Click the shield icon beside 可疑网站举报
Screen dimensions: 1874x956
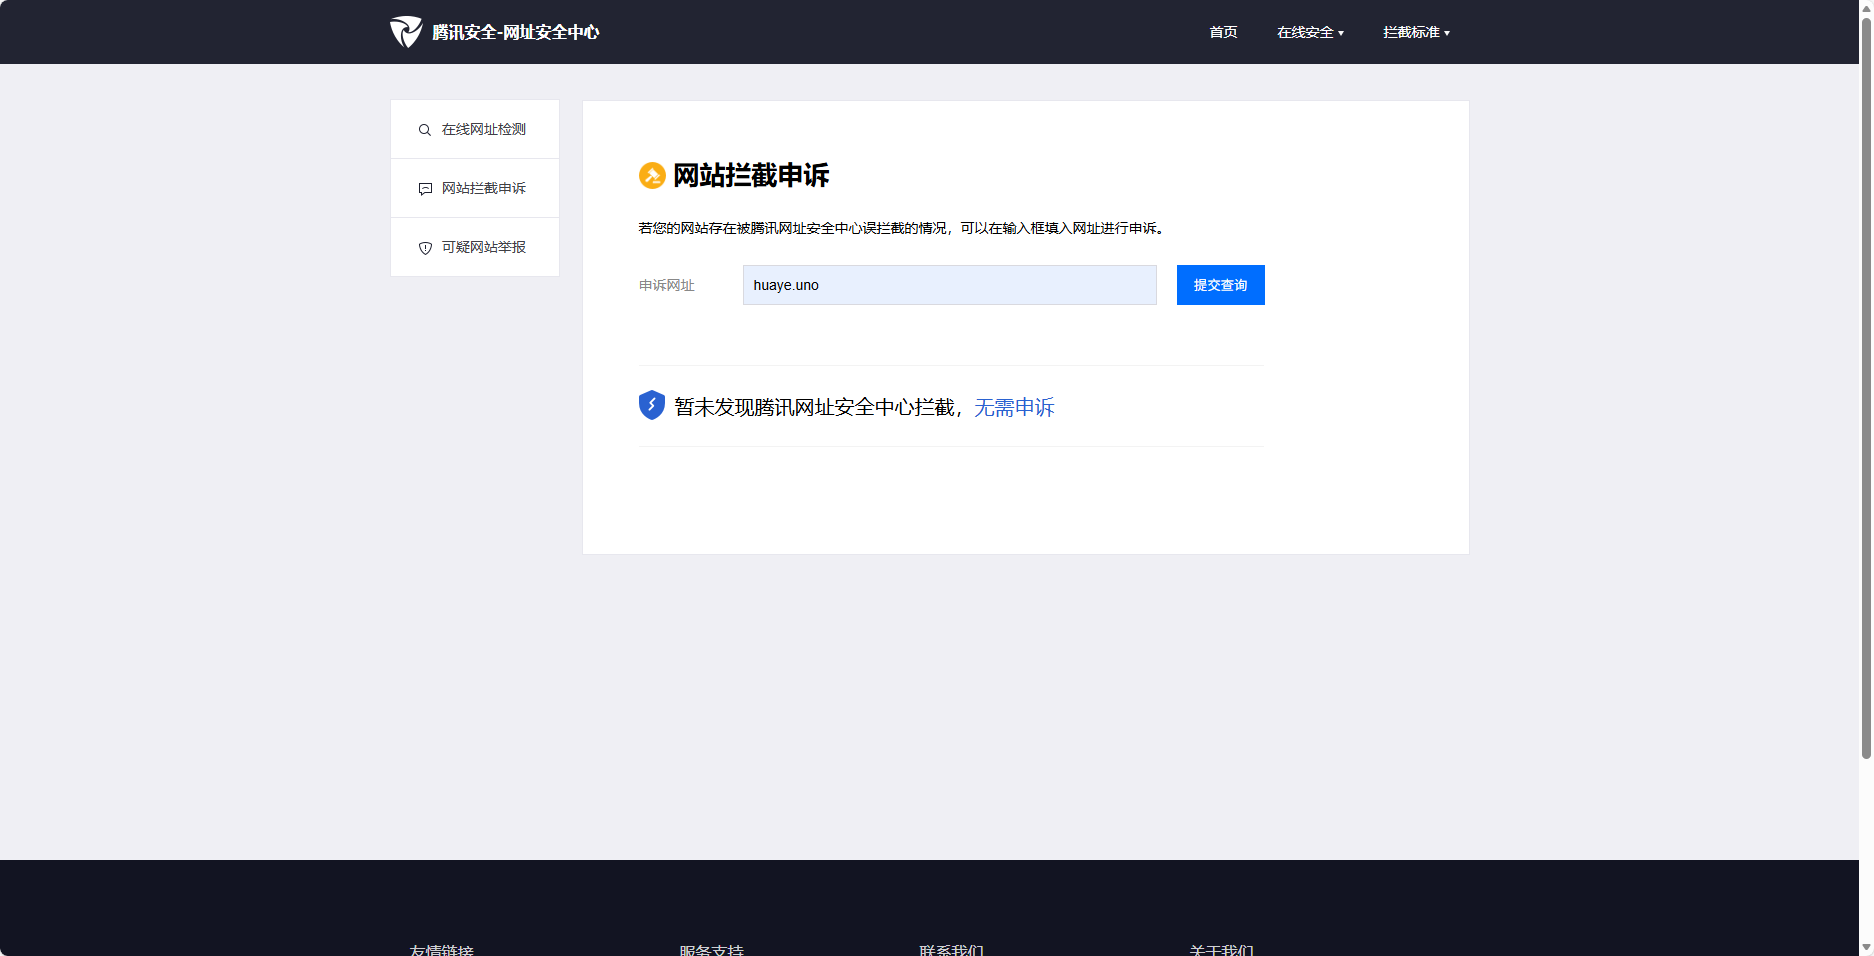pos(425,248)
